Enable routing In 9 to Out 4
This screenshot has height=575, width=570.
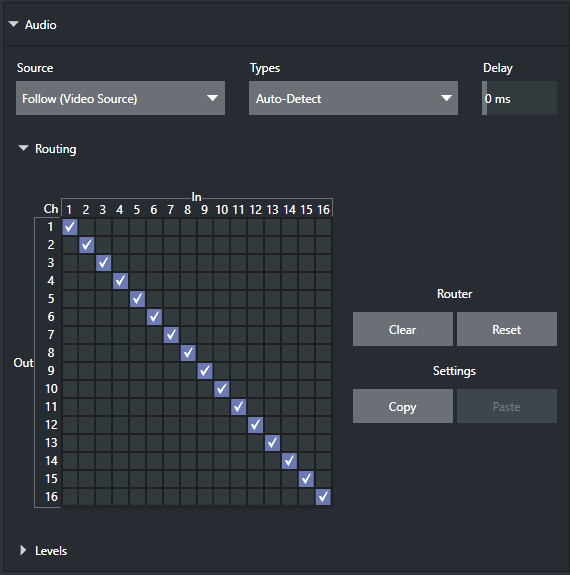pyautogui.click(x=205, y=281)
